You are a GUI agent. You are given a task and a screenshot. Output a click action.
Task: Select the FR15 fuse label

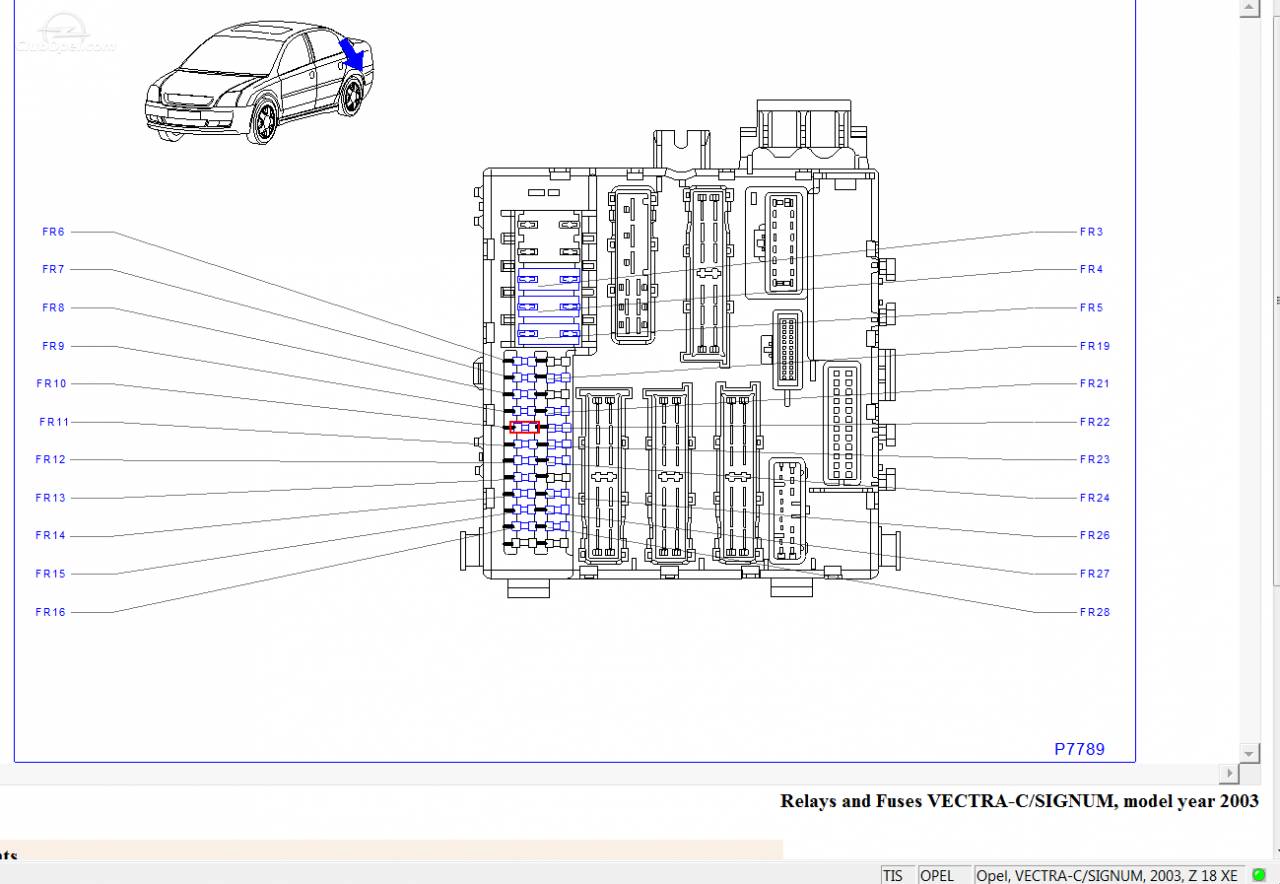pyautogui.click(x=51, y=574)
